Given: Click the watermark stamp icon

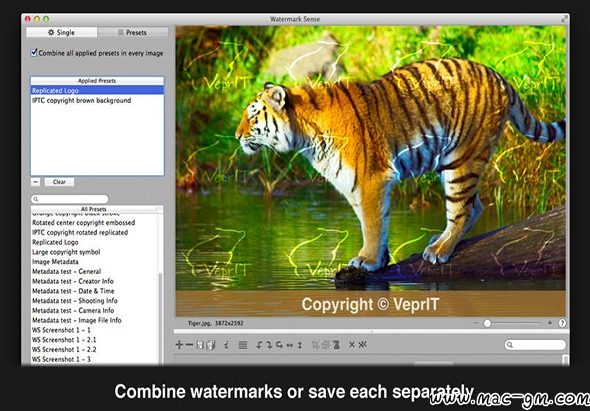Looking at the screenshot, I should 336,345.
